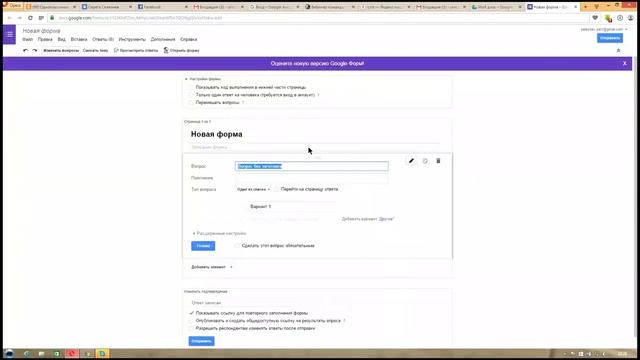Expand 'Расширенные настройки' section

(x=219, y=233)
